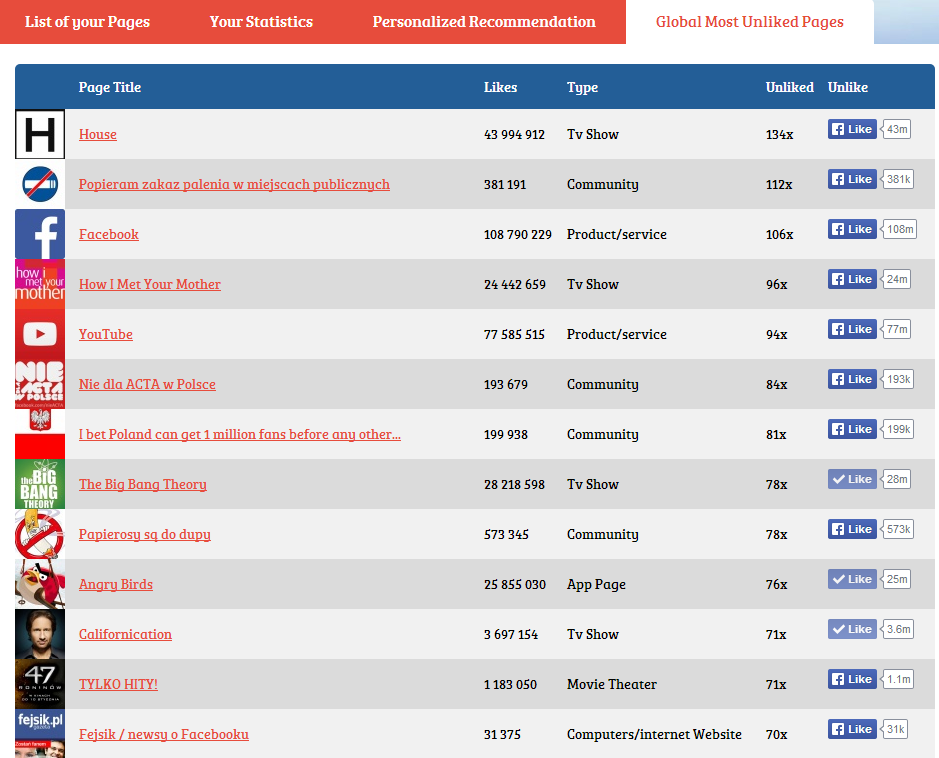Unlike the Californication page

[x=852, y=629]
